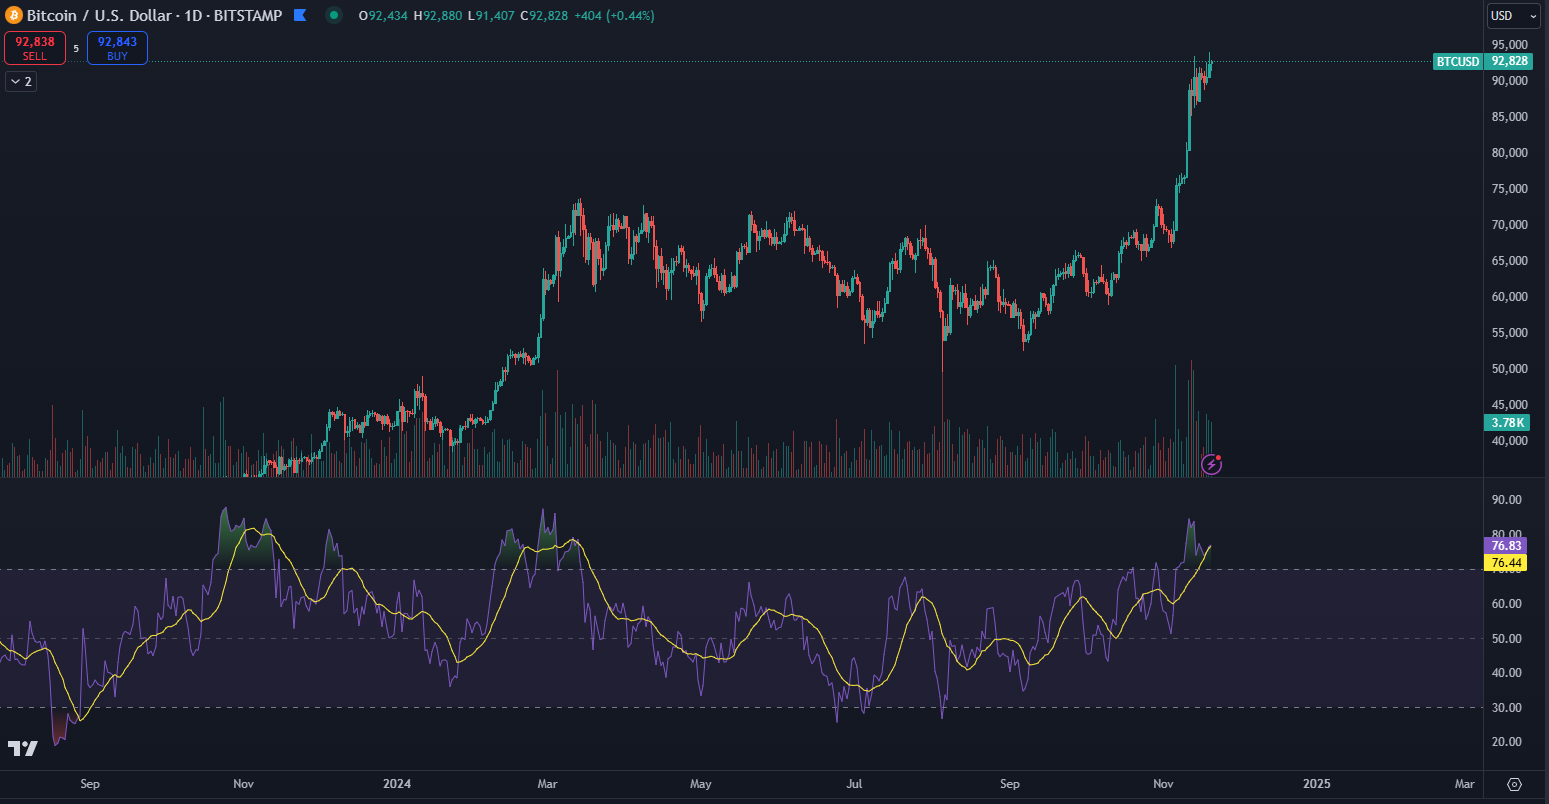Select the purple 76.83 RSI value label

pyautogui.click(x=1506, y=545)
